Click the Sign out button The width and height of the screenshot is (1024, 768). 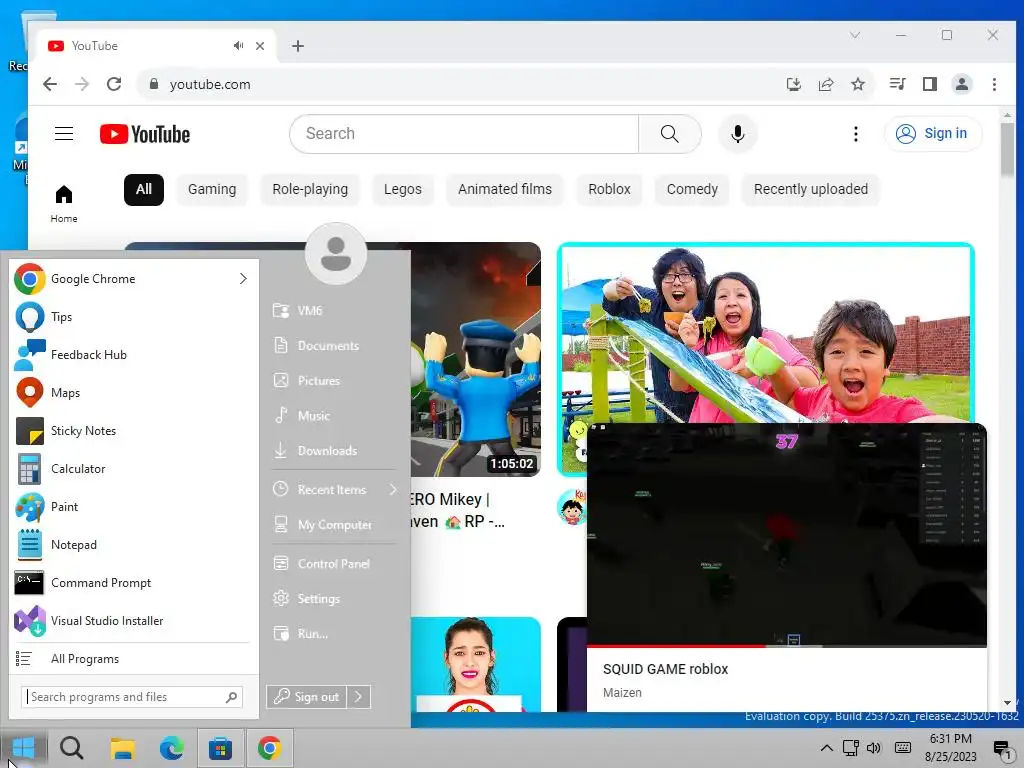click(307, 697)
